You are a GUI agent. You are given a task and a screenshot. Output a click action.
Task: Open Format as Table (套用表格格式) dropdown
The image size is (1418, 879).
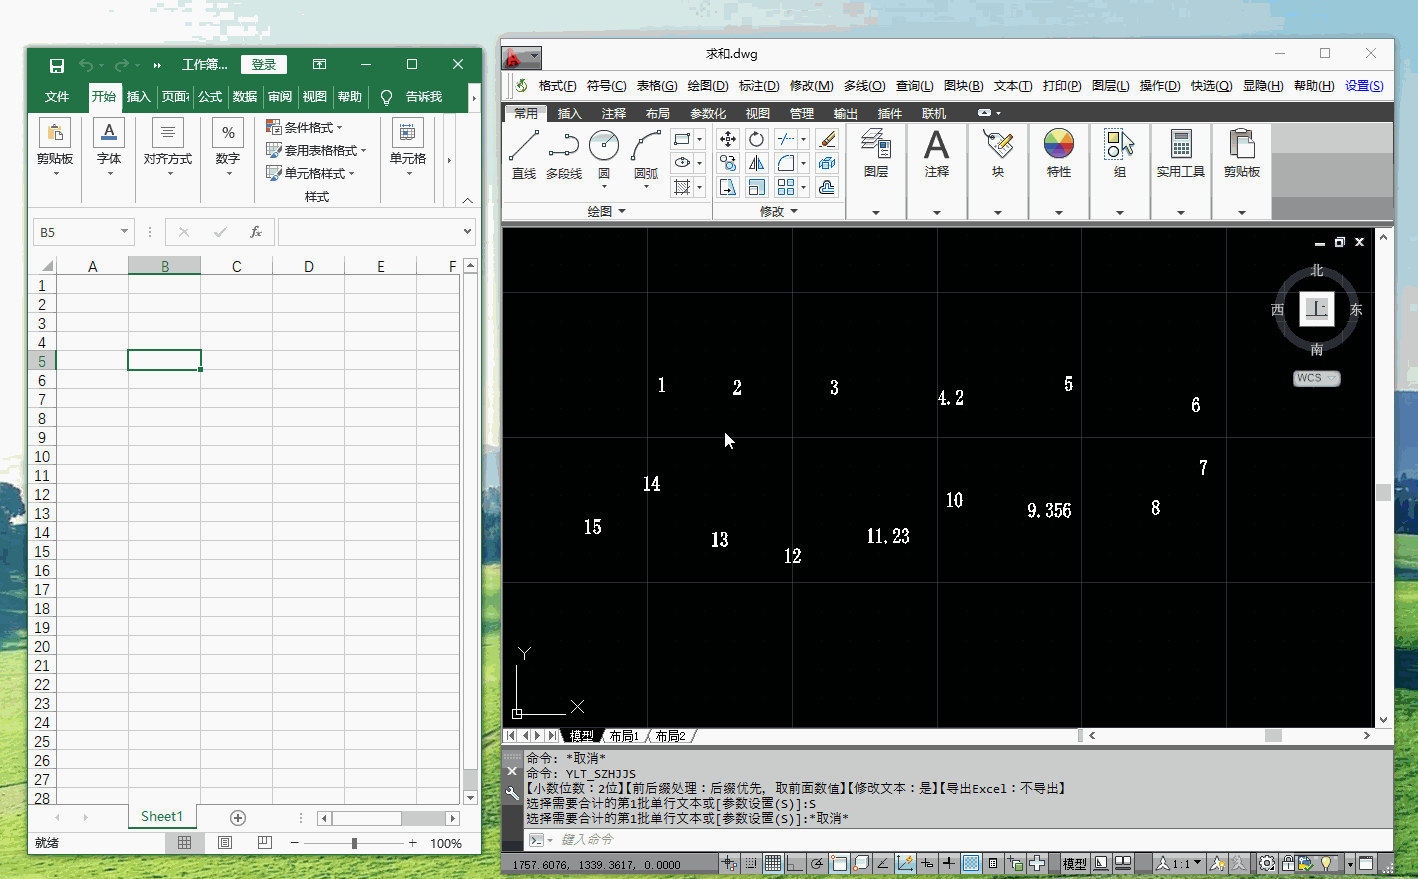(x=316, y=150)
